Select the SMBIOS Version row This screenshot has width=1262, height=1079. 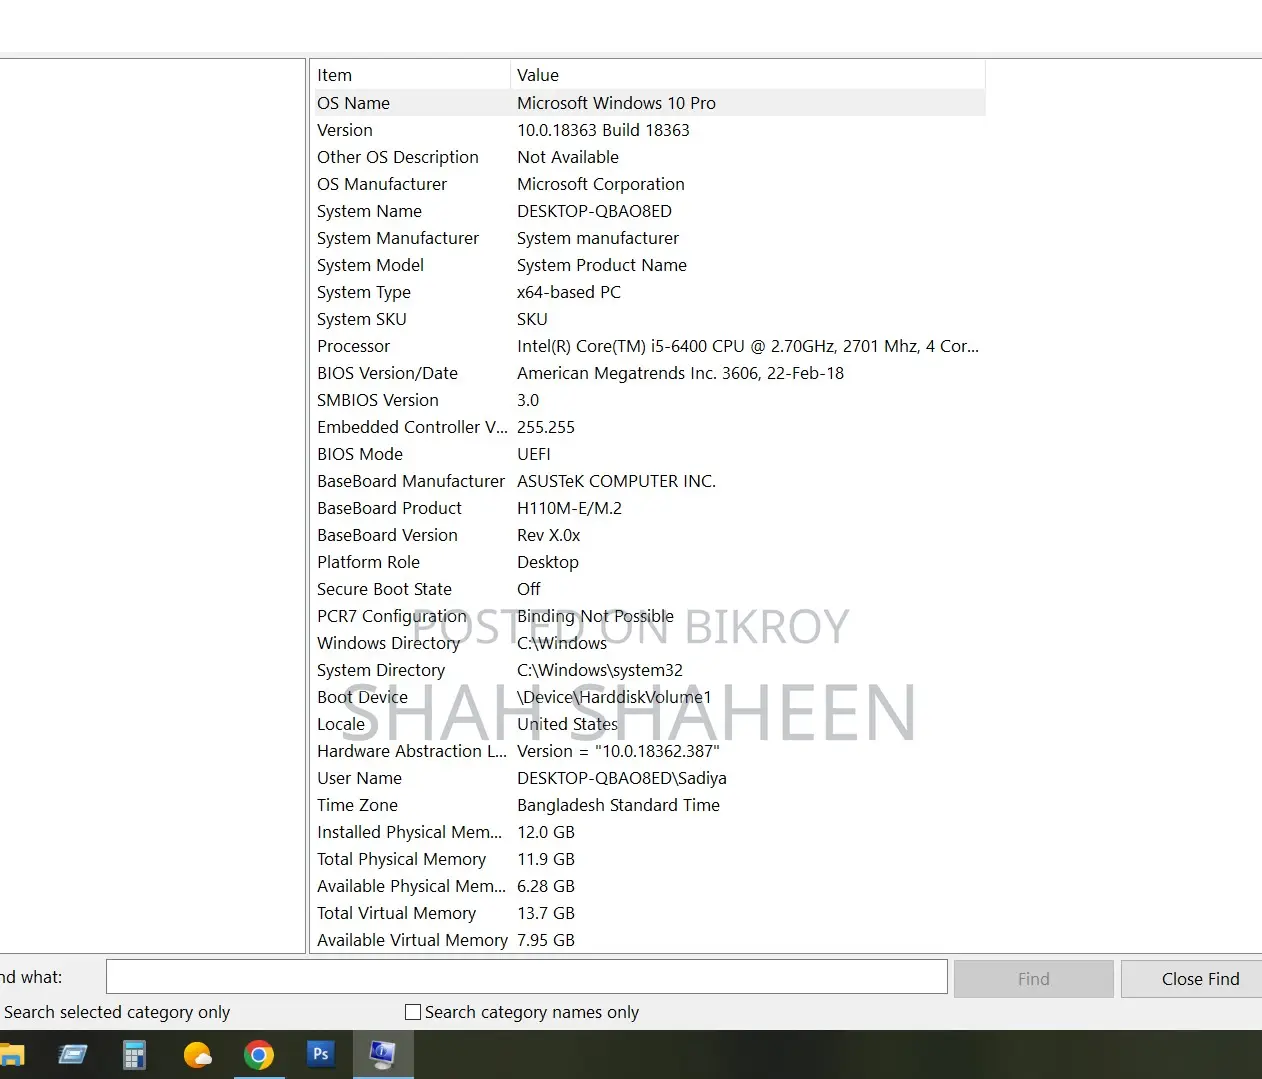point(650,400)
